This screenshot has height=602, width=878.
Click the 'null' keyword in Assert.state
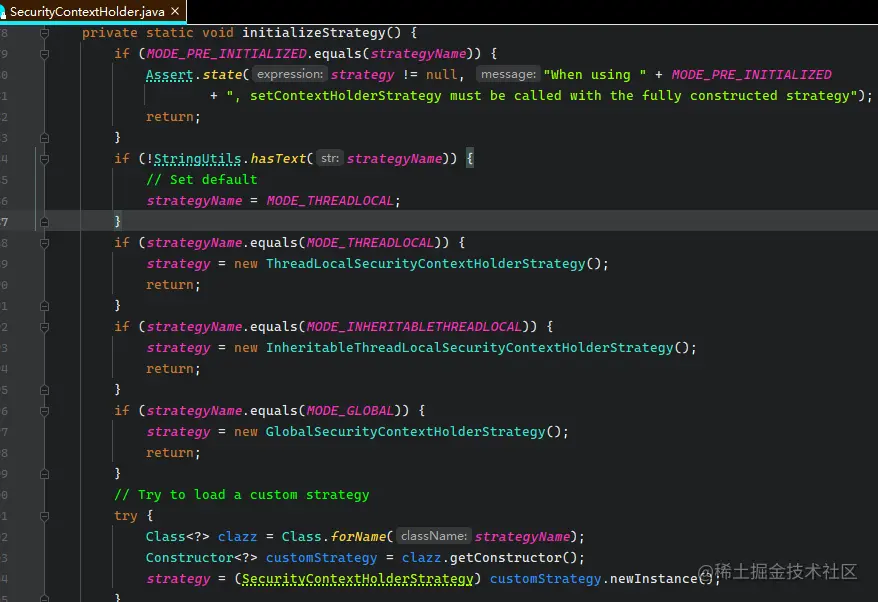[441, 74]
